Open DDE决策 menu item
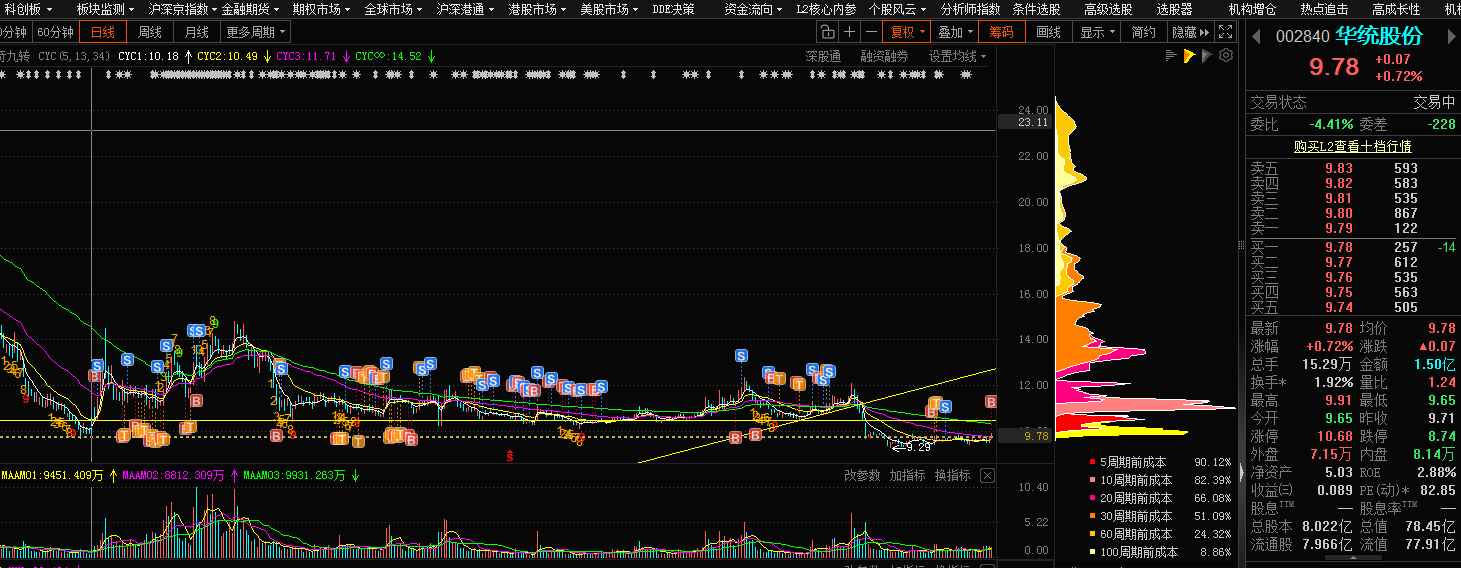Viewport: 1461px width, 568px height. click(x=673, y=9)
